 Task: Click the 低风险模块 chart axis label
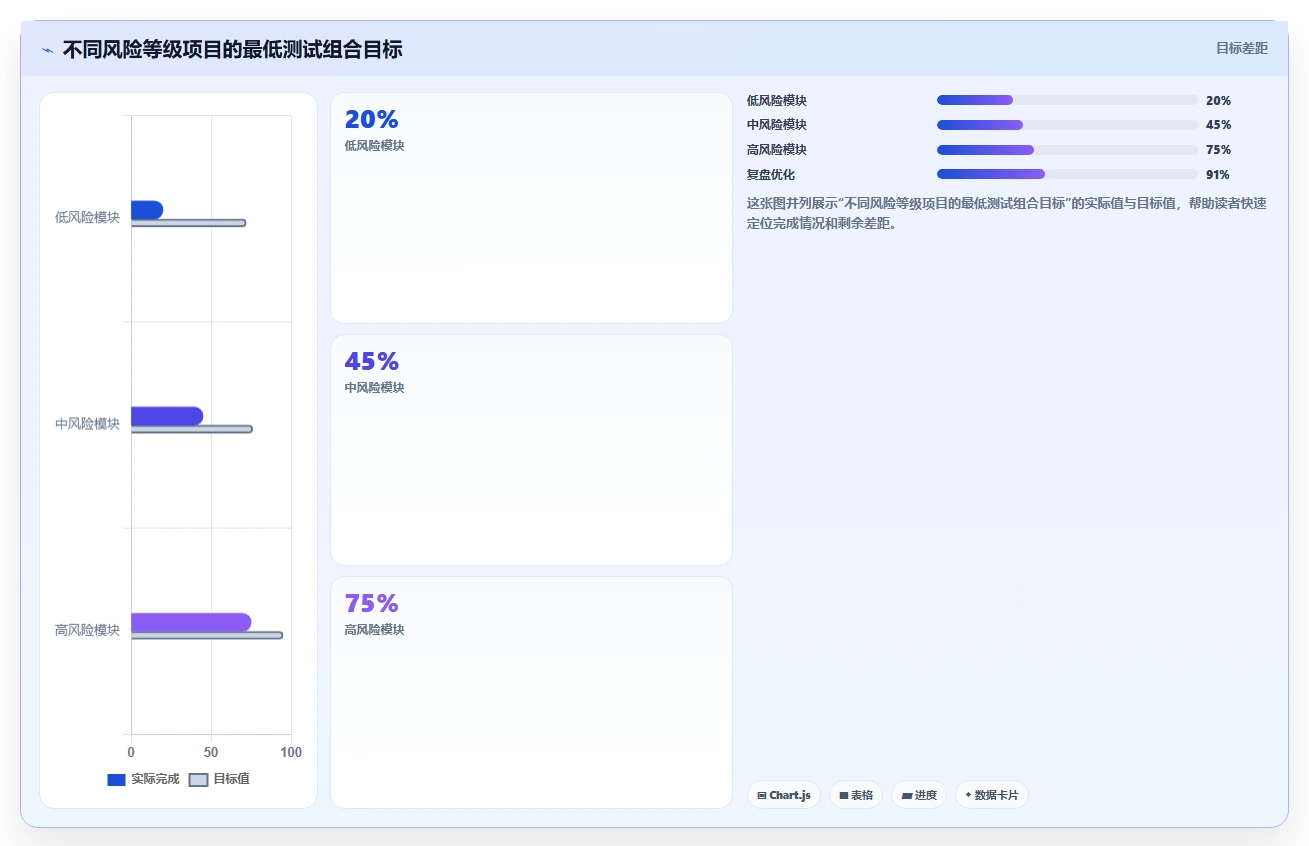87,217
